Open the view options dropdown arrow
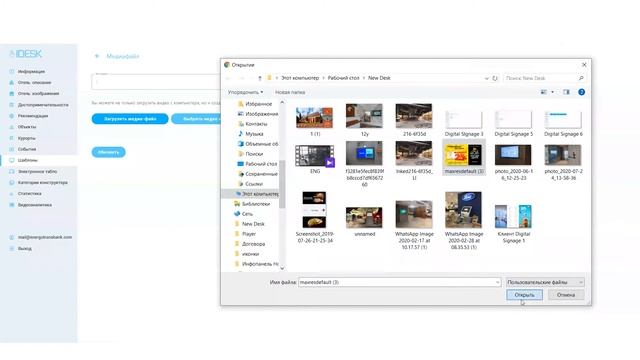The height and width of the screenshot is (360, 640). coord(553,92)
